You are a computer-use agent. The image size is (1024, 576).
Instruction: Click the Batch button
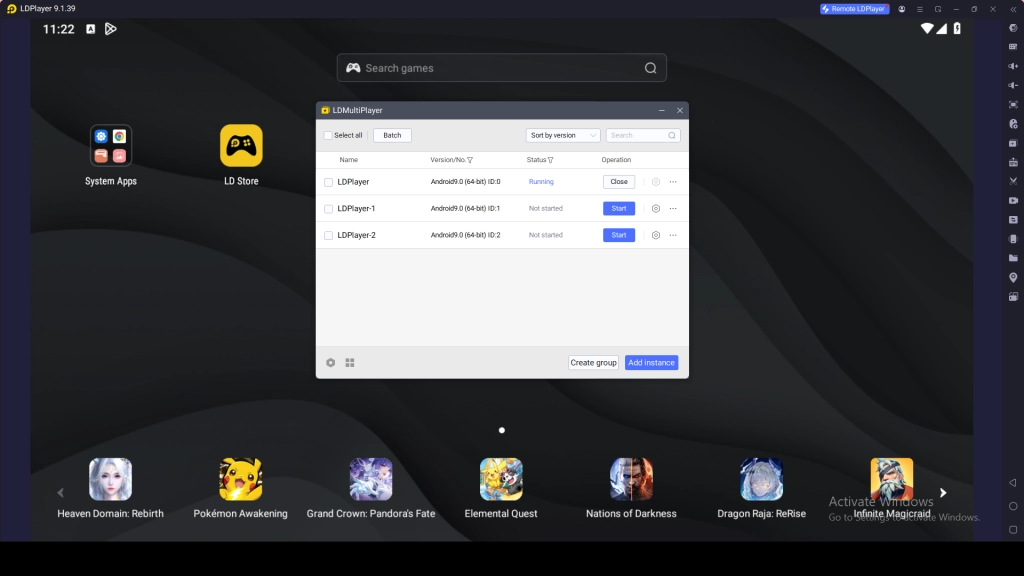[392, 135]
